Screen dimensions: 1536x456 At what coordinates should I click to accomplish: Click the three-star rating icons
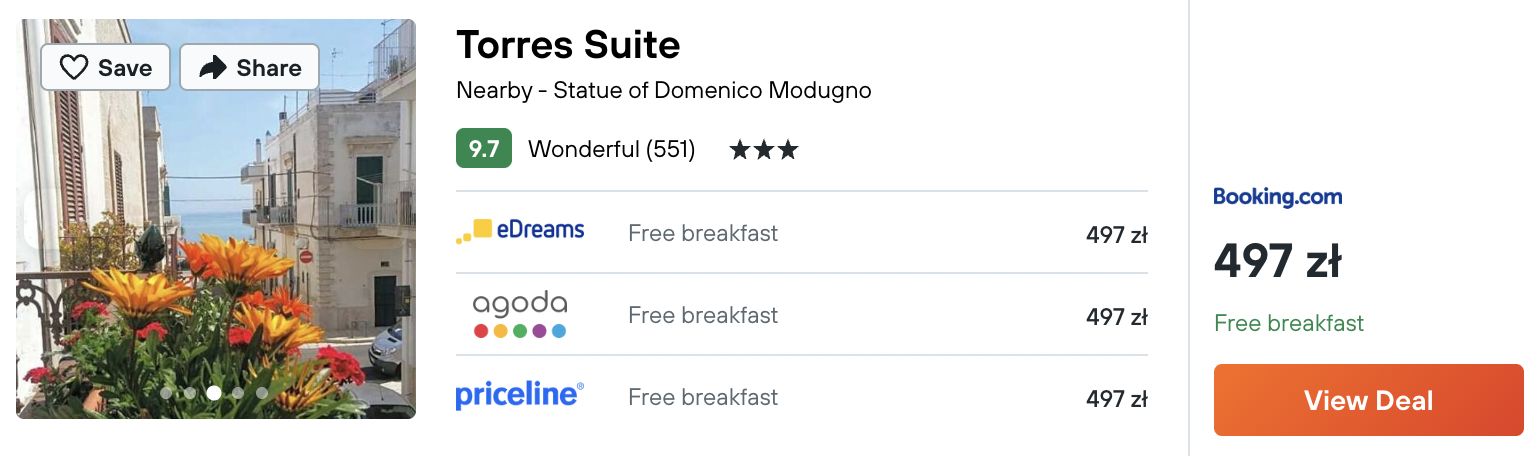click(764, 150)
